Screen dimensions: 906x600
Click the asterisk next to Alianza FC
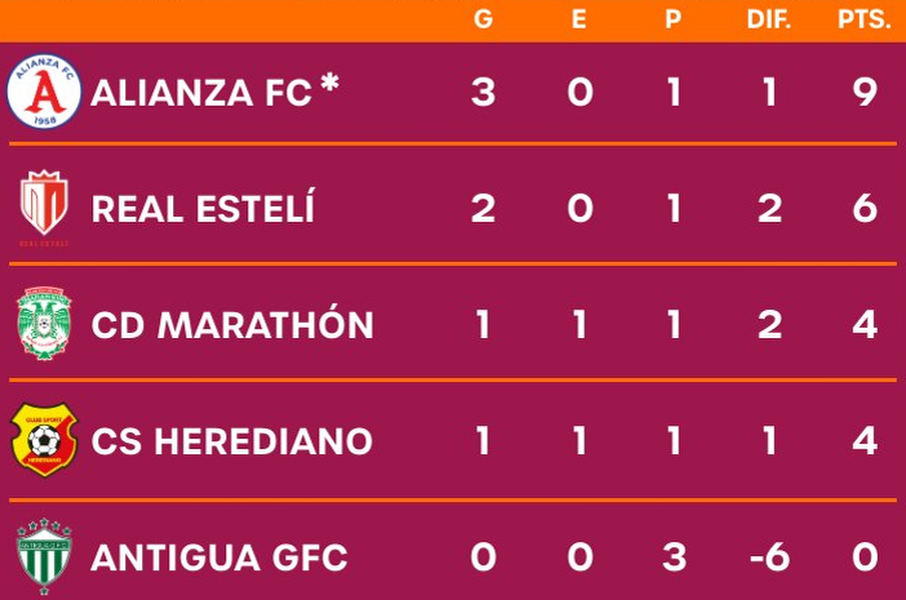(330, 83)
